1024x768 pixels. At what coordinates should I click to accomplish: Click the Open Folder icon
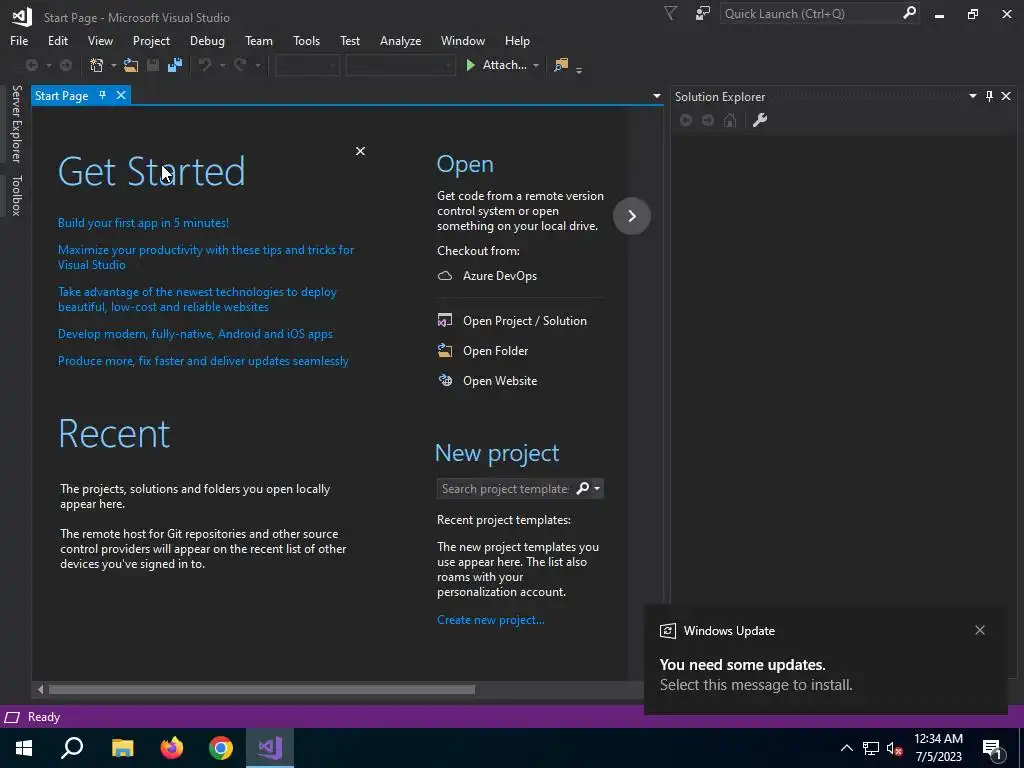click(445, 351)
